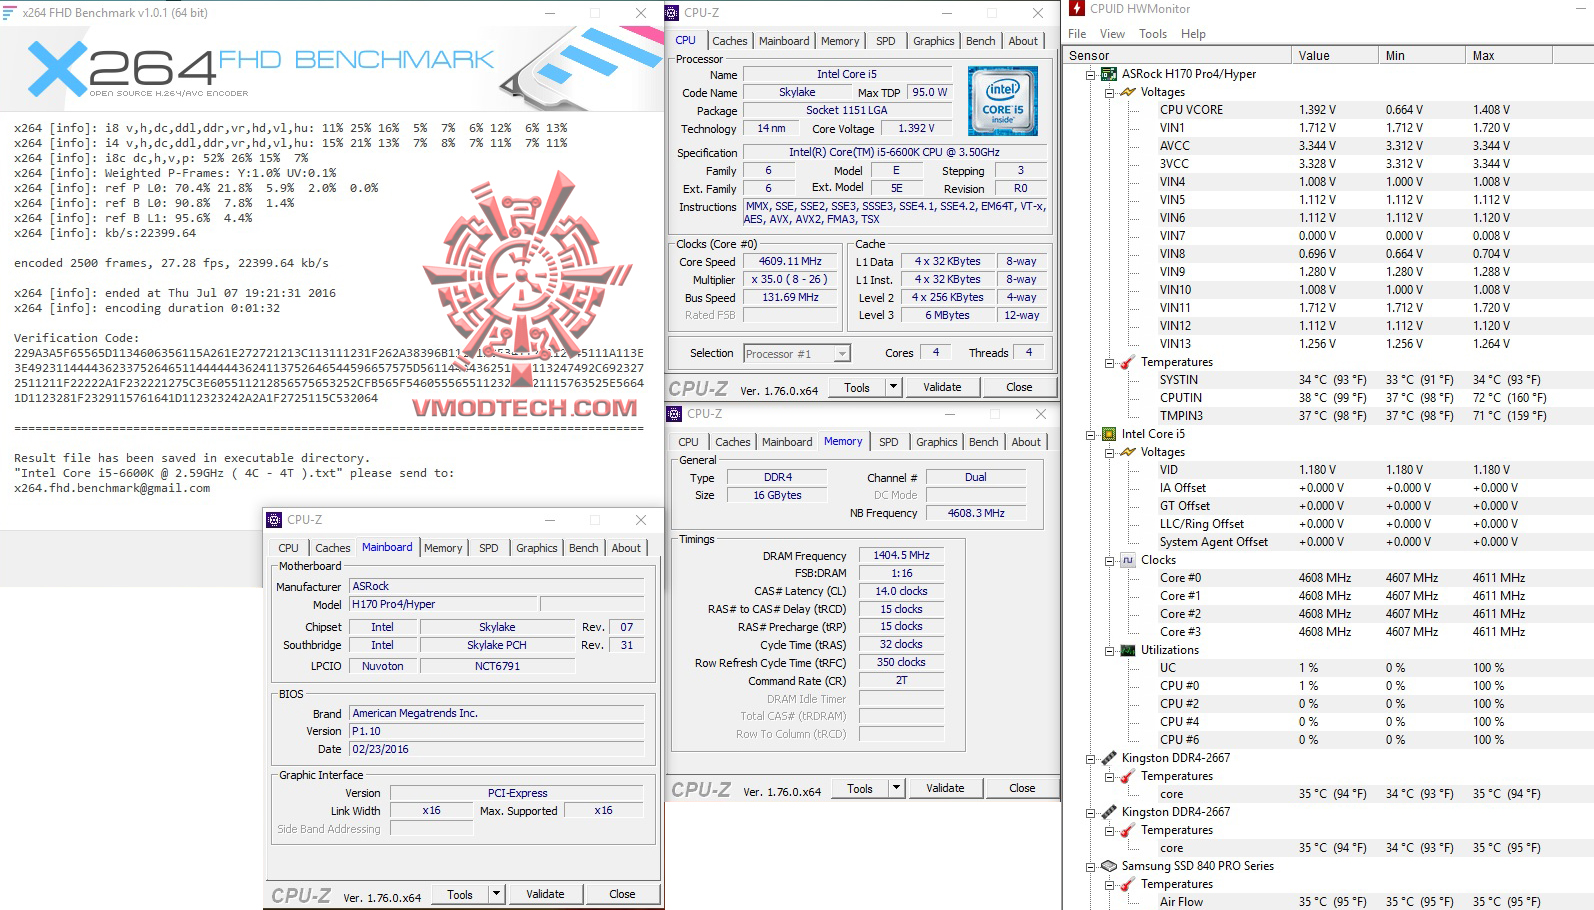Open the Tools menu in HWMonitor
1594x910 pixels.
pos(1153,34)
